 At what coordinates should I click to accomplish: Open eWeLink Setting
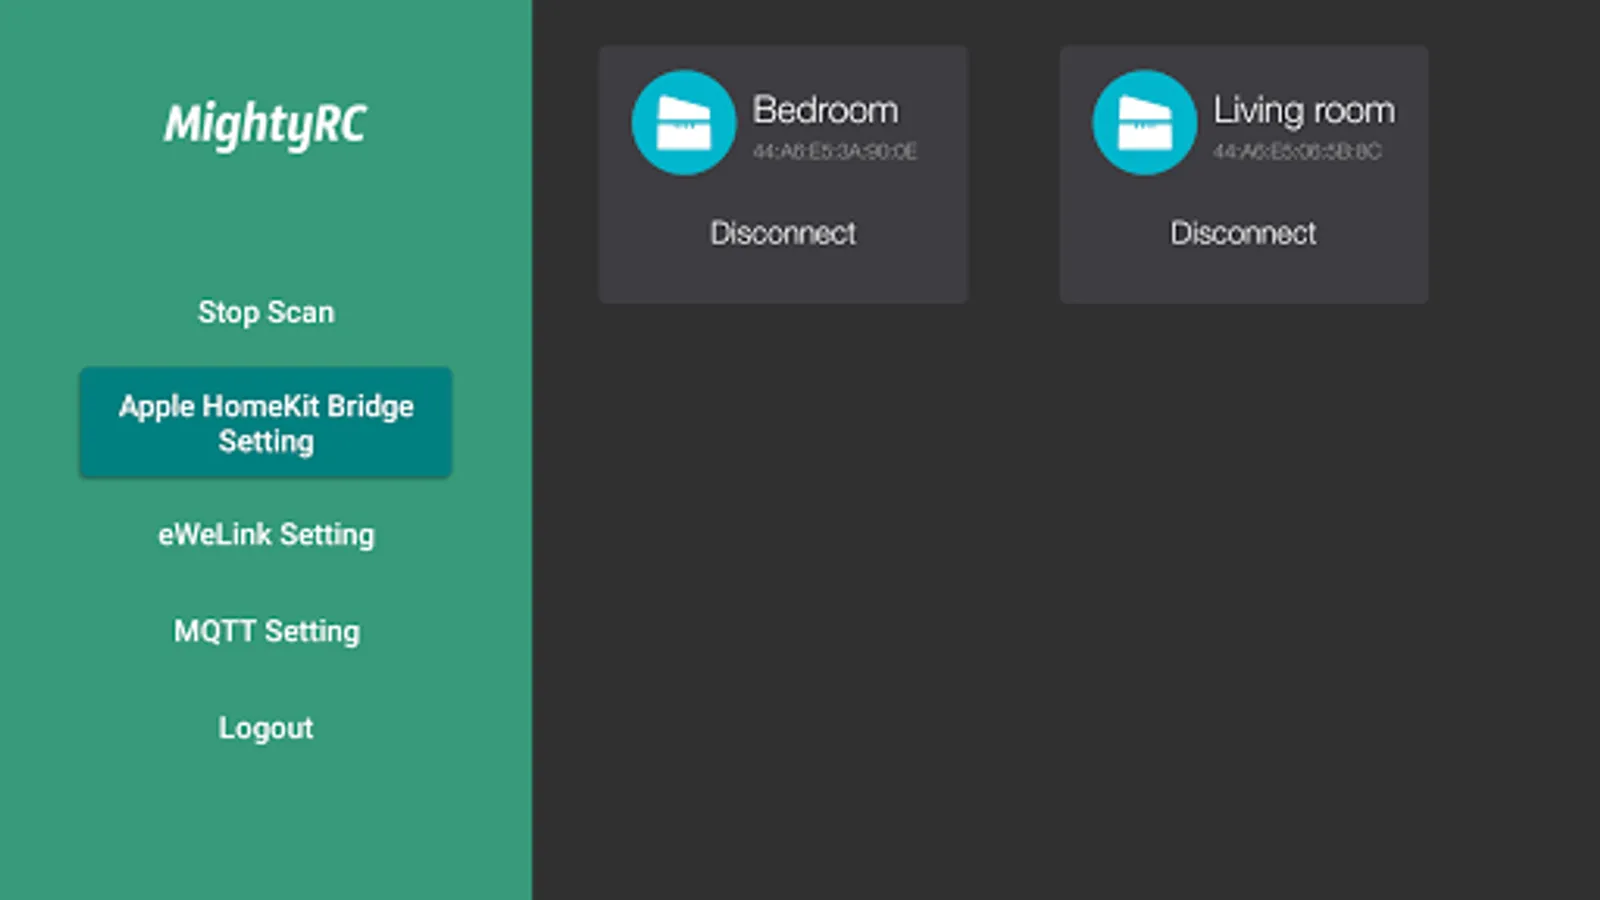click(266, 534)
